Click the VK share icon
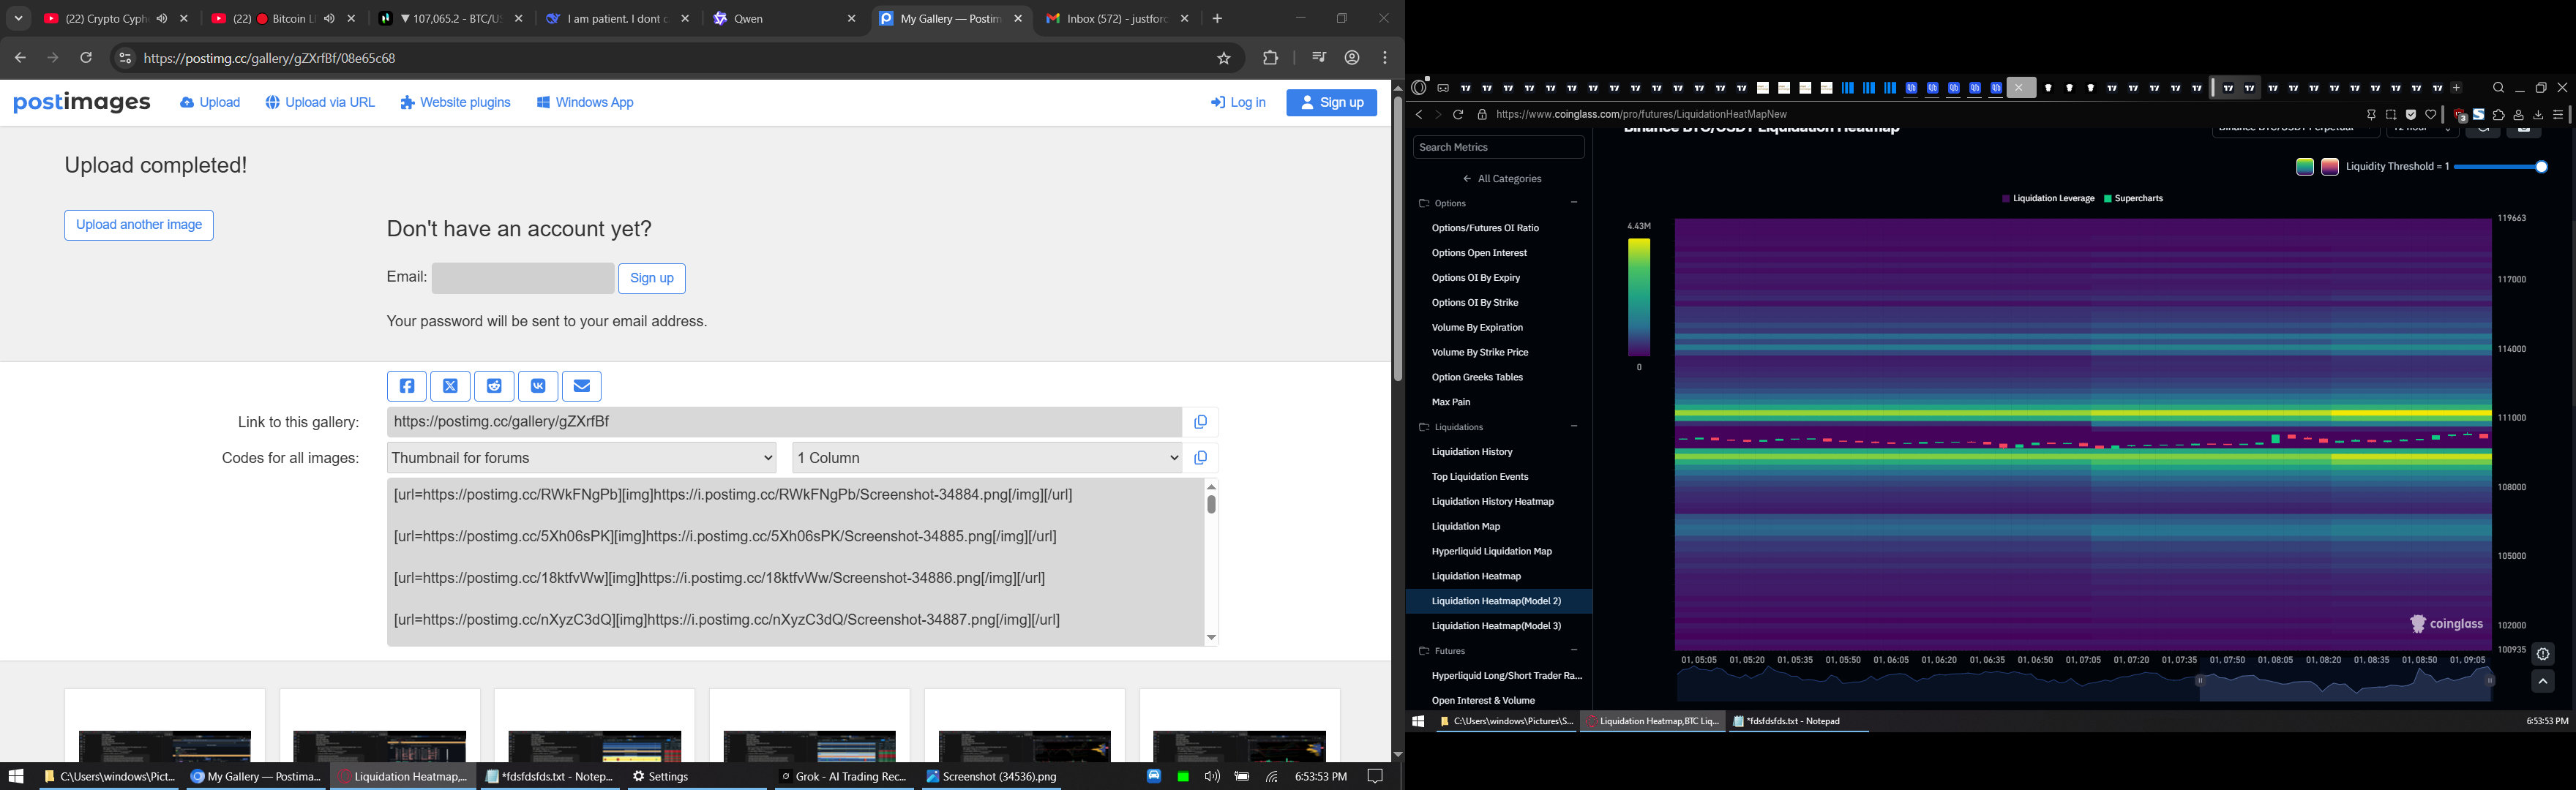This screenshot has width=2576, height=790. pyautogui.click(x=538, y=386)
